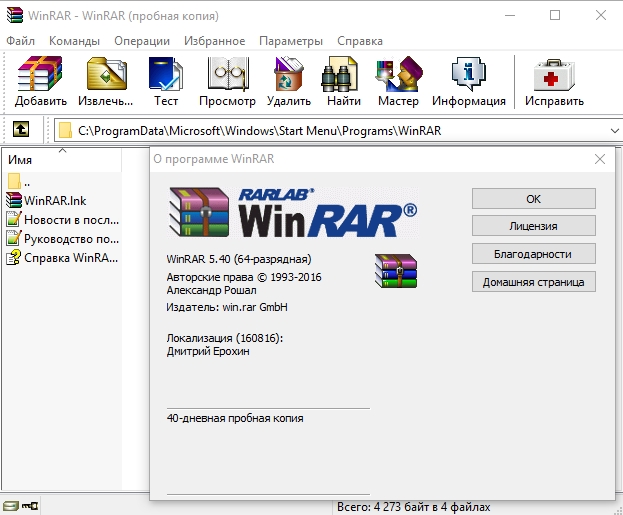This screenshot has width=623, height=515.
Task: Open the Команды menu
Action: click(x=74, y=41)
